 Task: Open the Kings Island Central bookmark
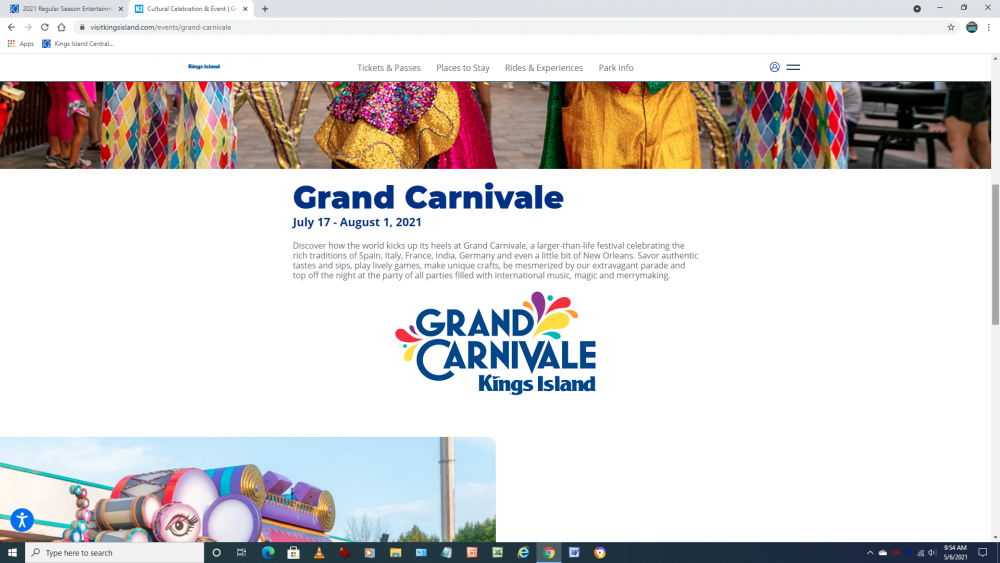(x=78, y=44)
